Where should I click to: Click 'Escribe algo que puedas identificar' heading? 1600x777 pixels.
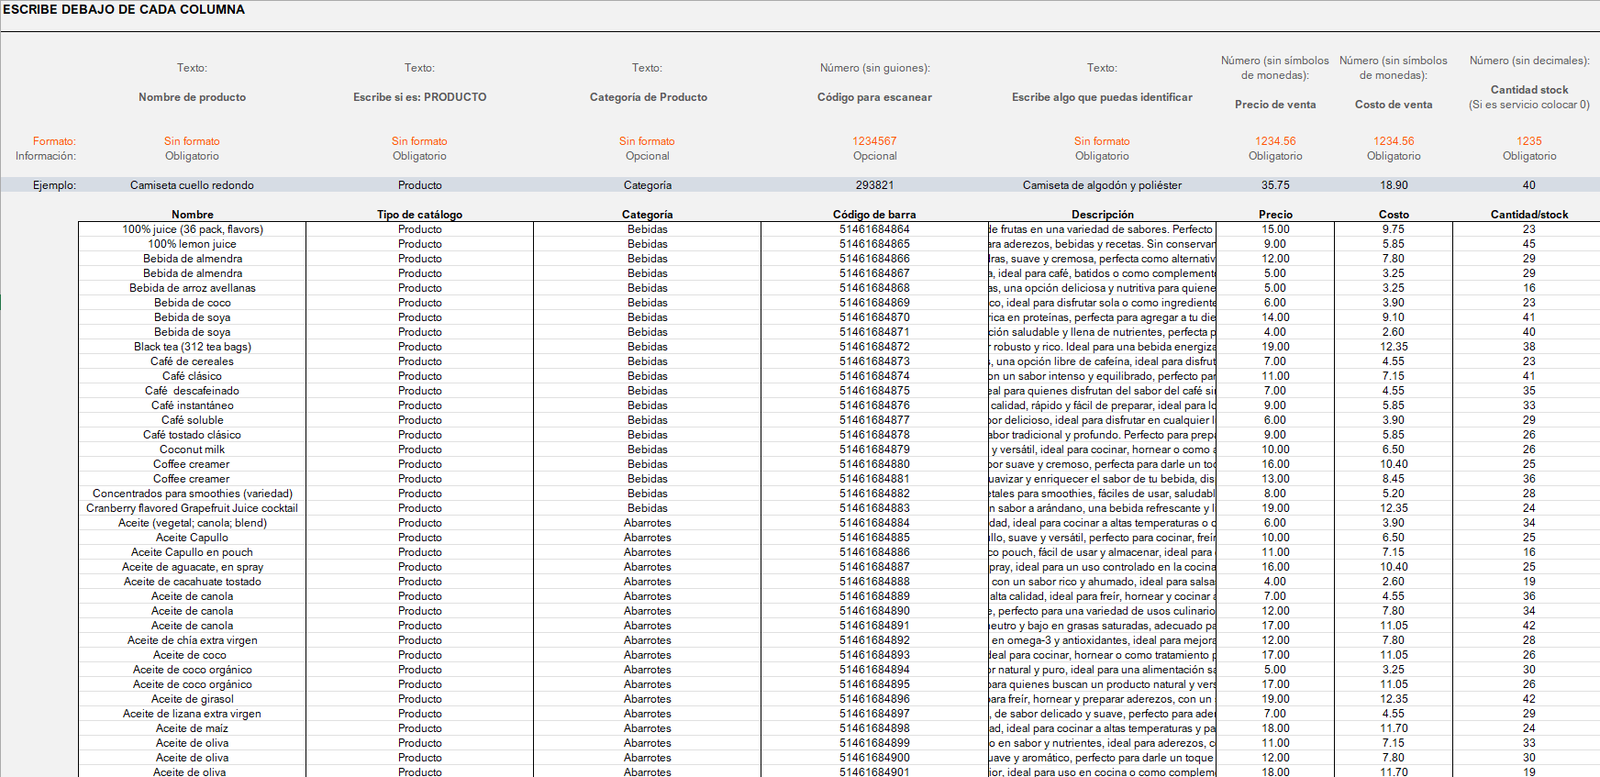tap(1102, 97)
